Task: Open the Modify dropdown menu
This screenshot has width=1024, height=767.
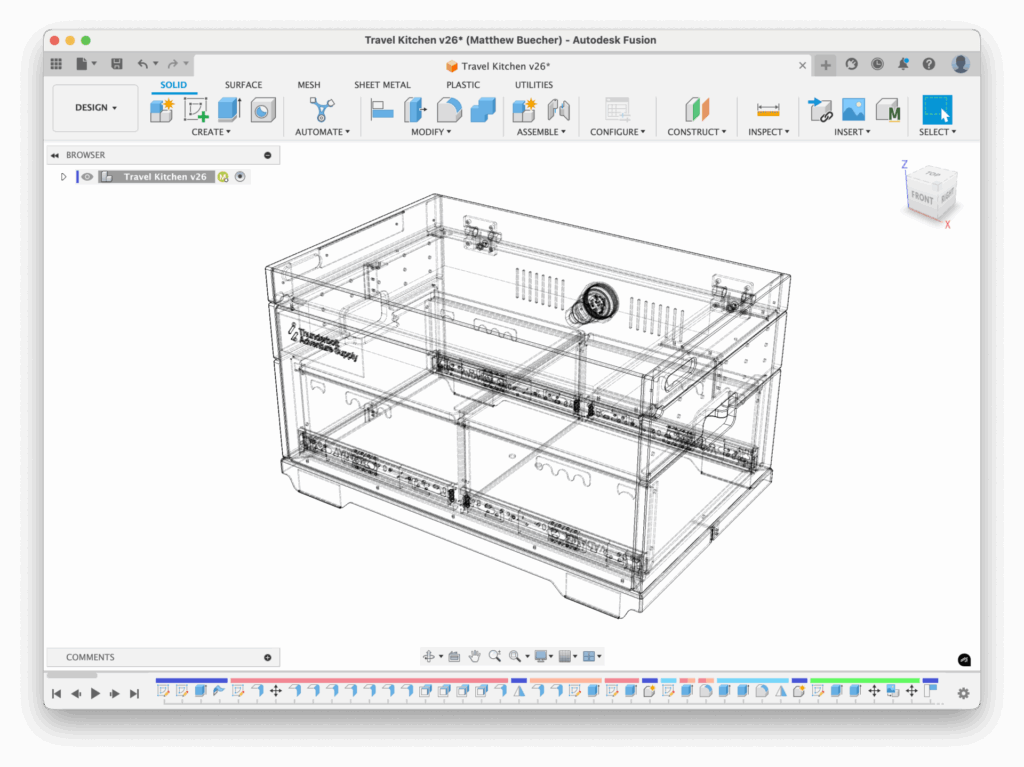Action: pyautogui.click(x=431, y=132)
